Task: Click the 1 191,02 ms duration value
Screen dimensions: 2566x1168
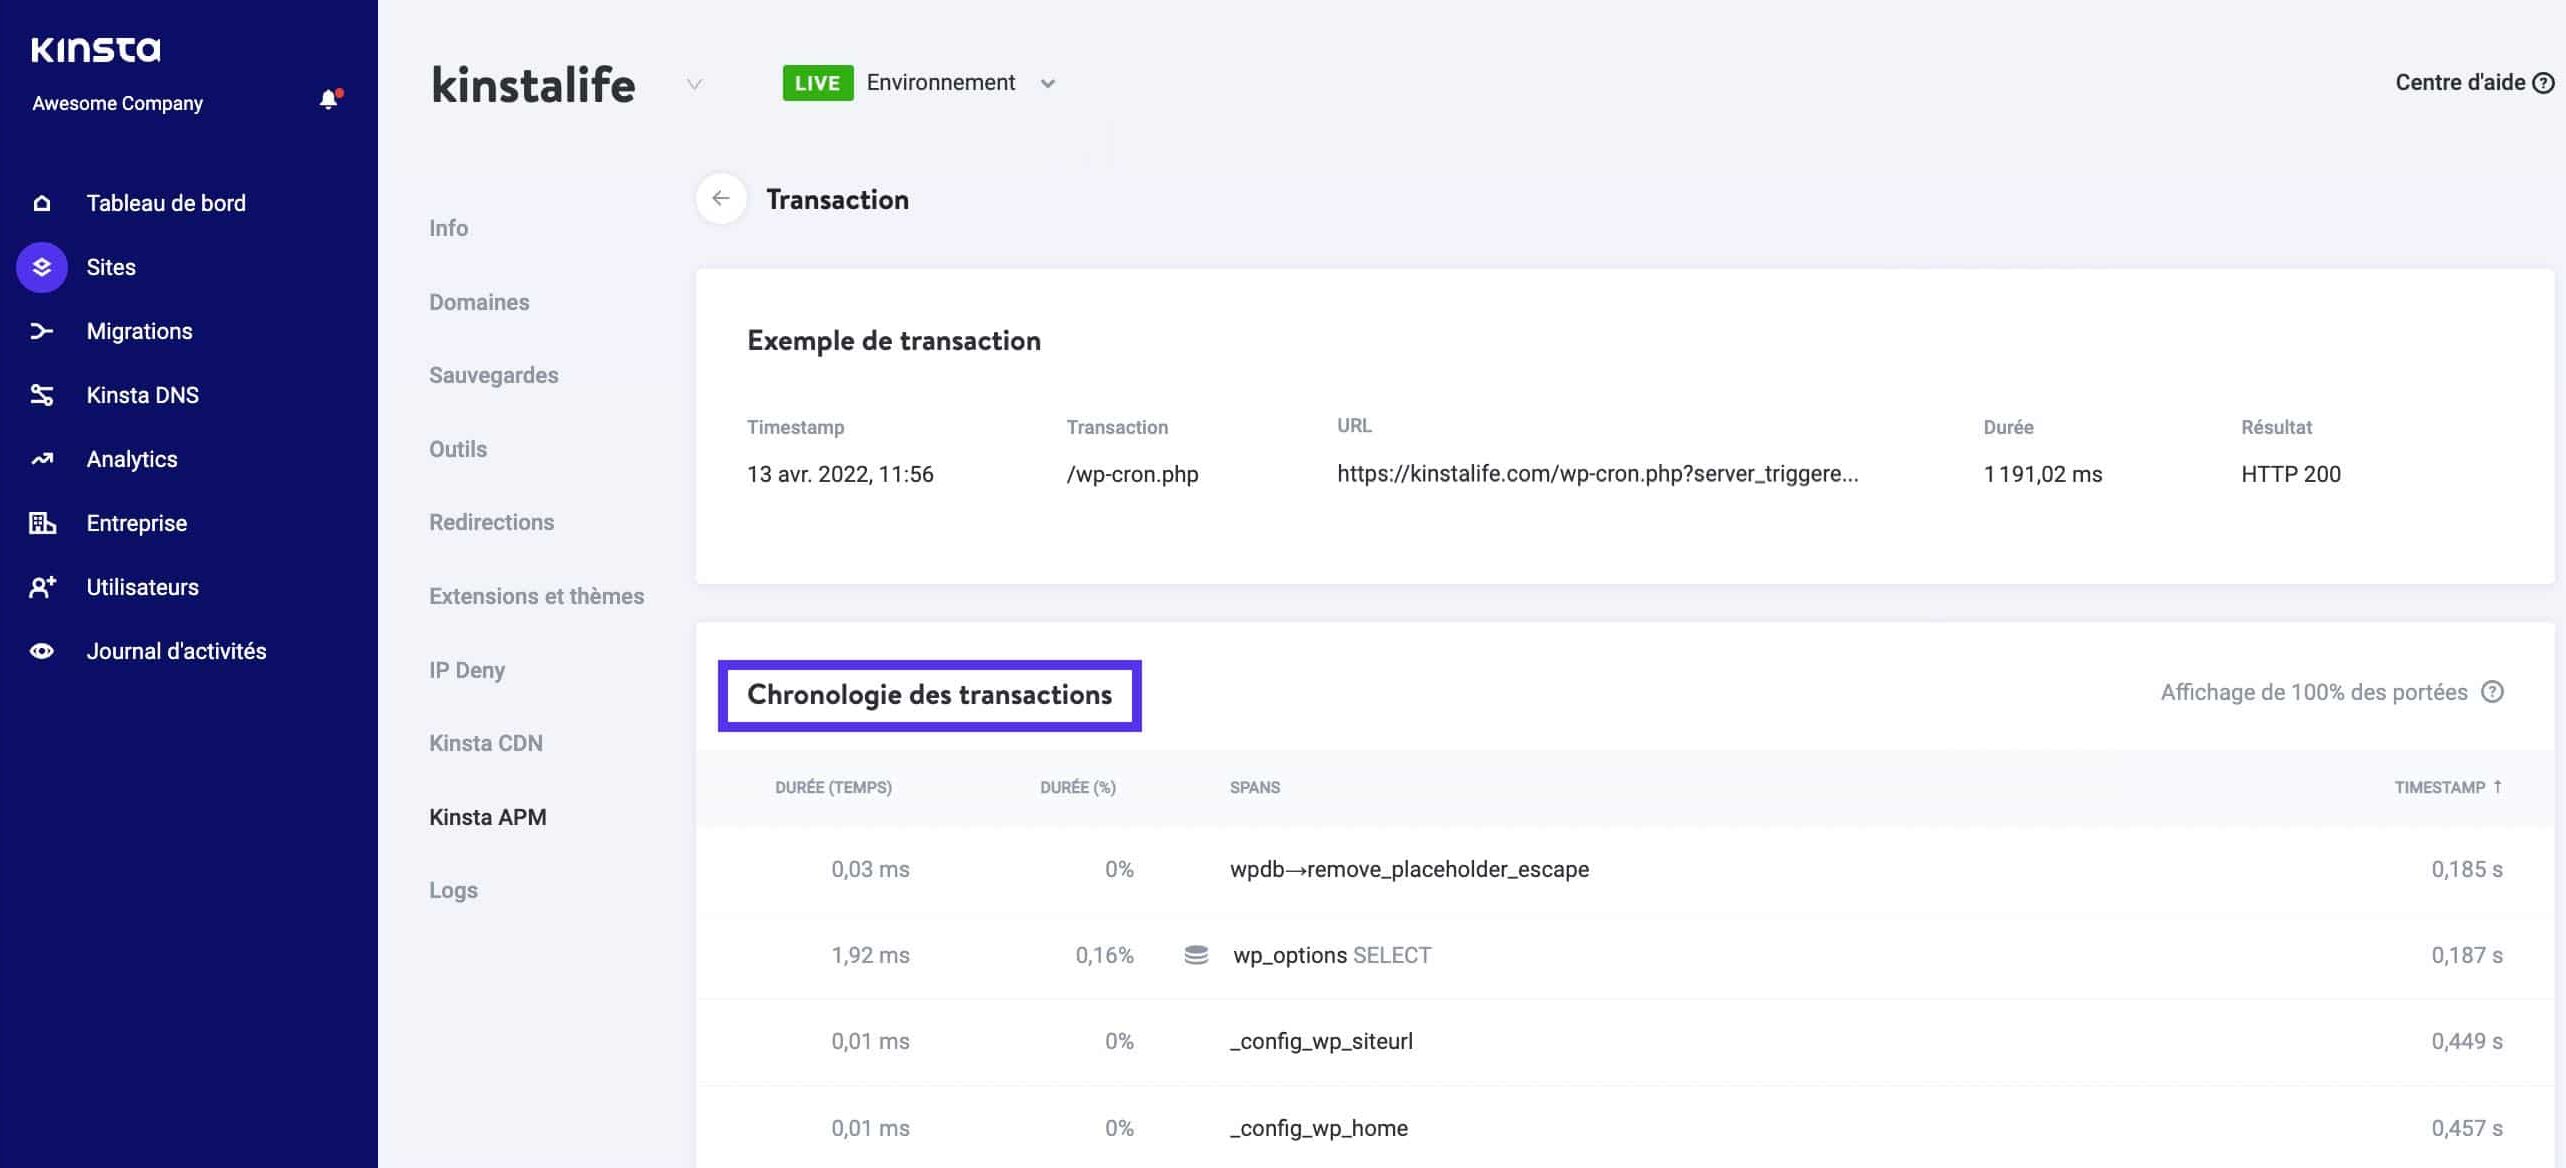Action: click(x=2042, y=474)
